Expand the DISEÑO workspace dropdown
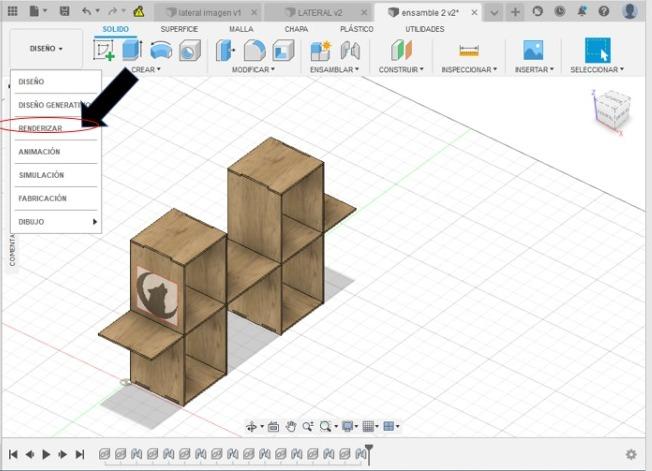The image size is (652, 471). [46, 48]
